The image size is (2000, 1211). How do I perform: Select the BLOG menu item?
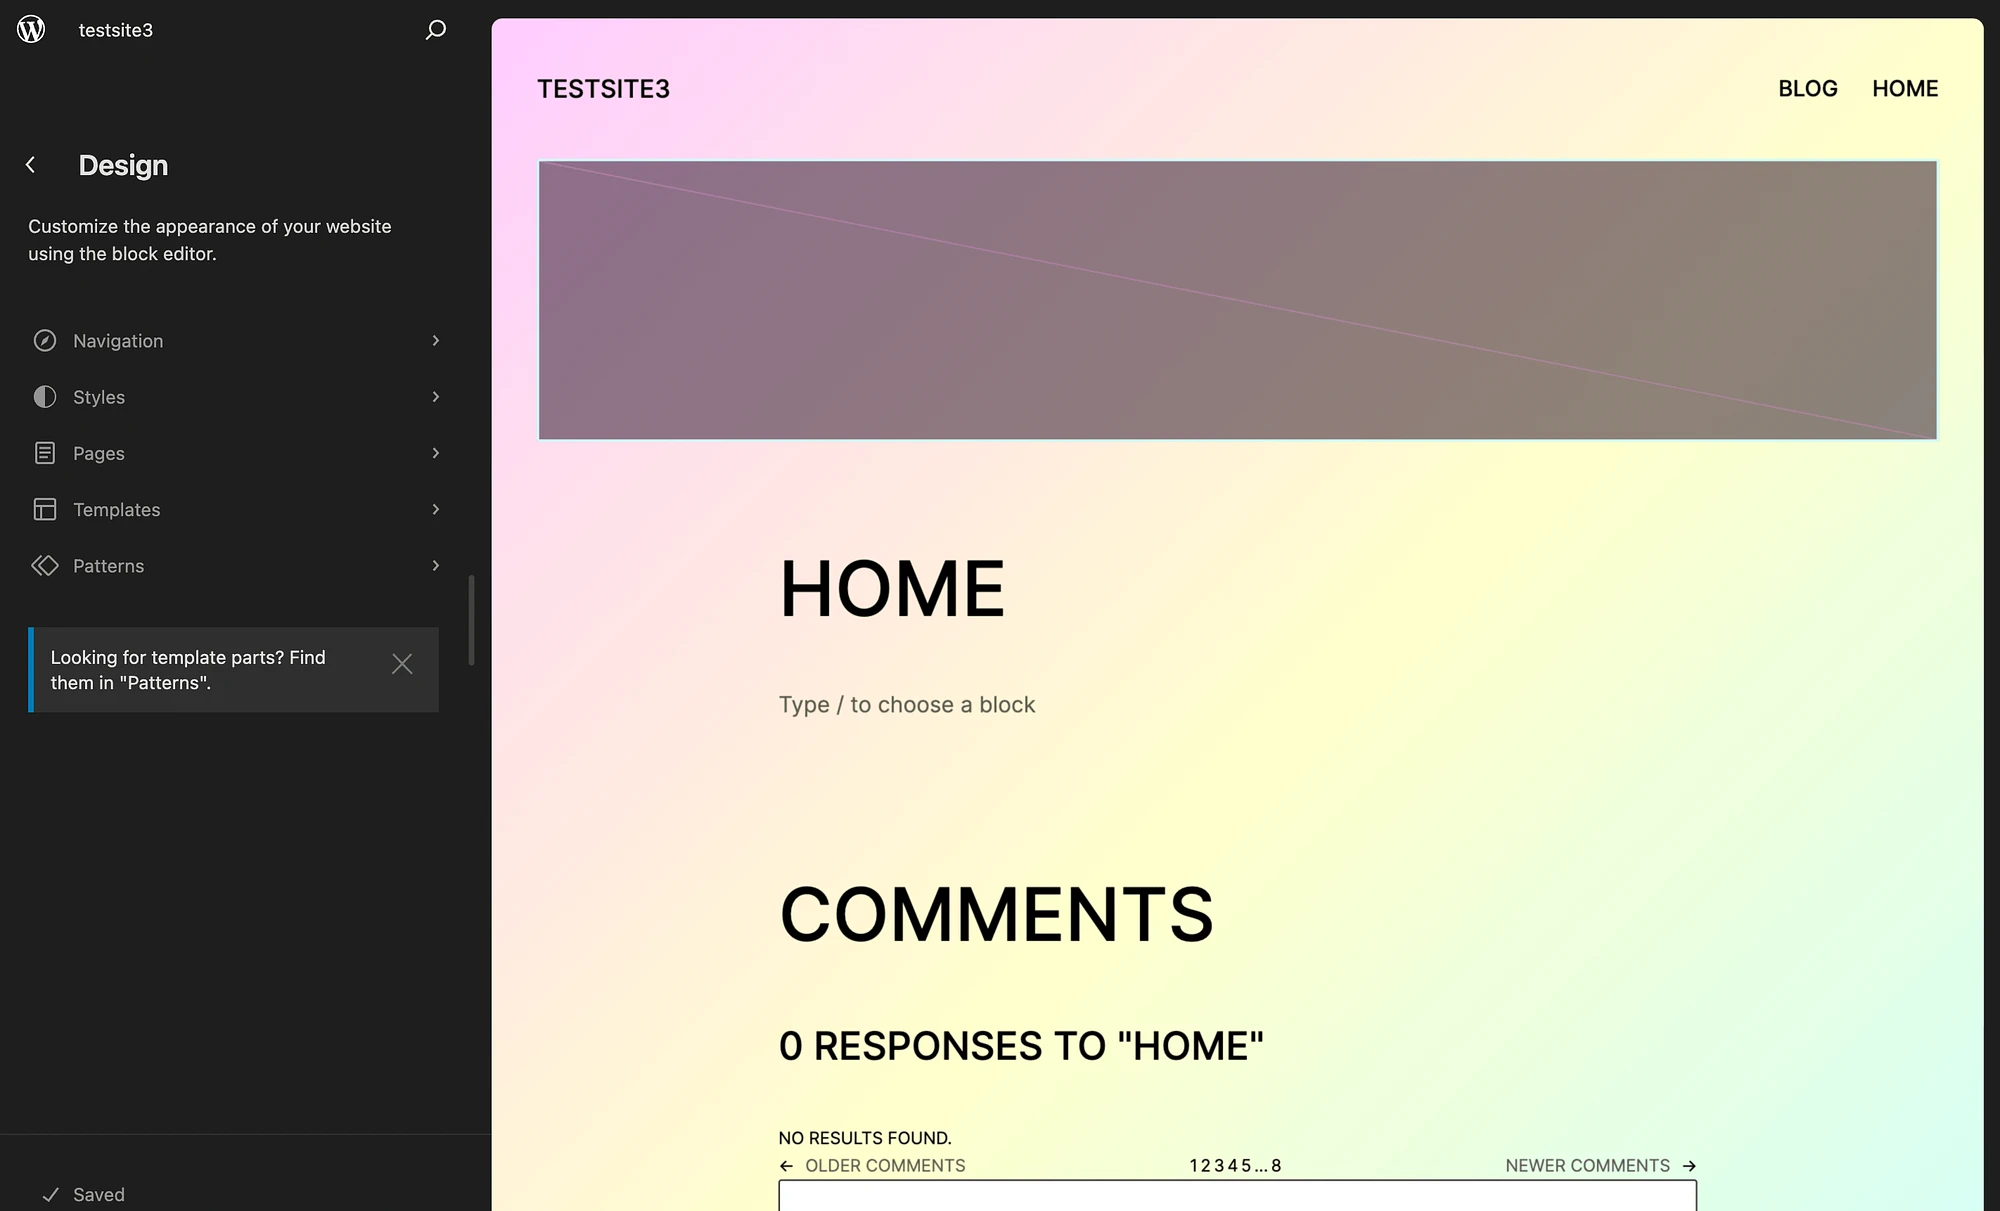pos(1807,89)
